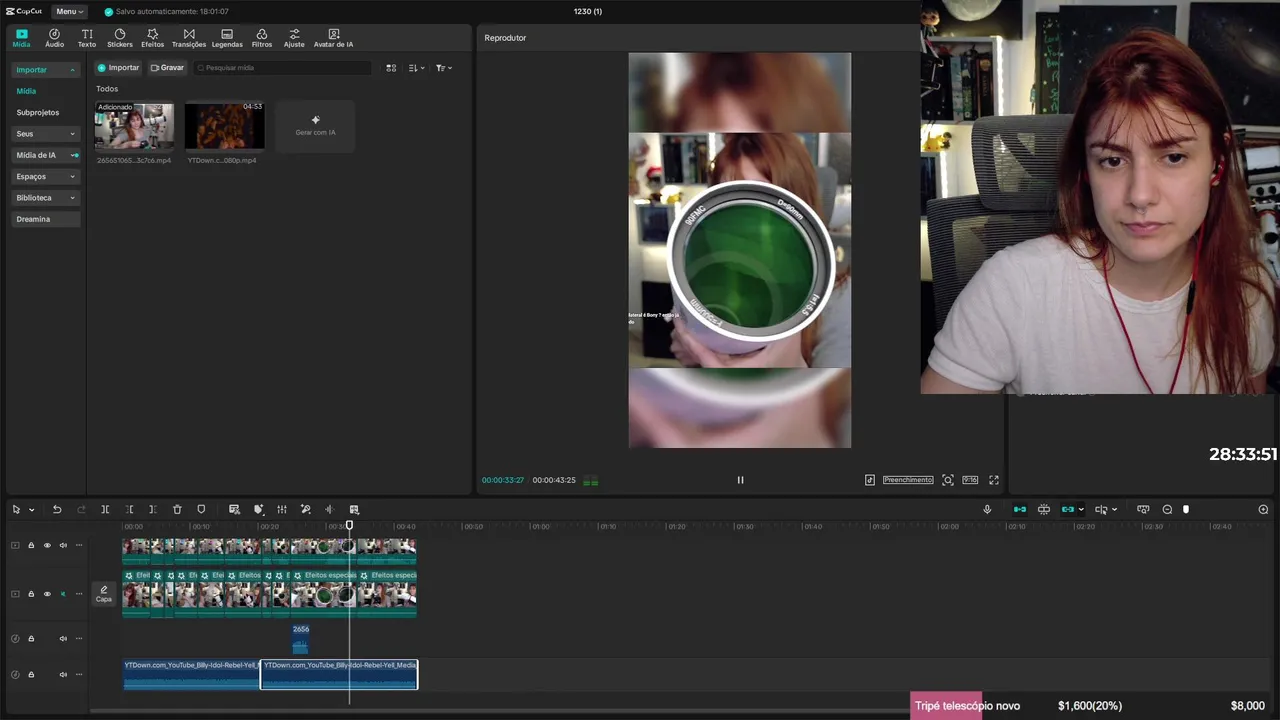Open the linkage options dropdown arrow

(1081, 510)
